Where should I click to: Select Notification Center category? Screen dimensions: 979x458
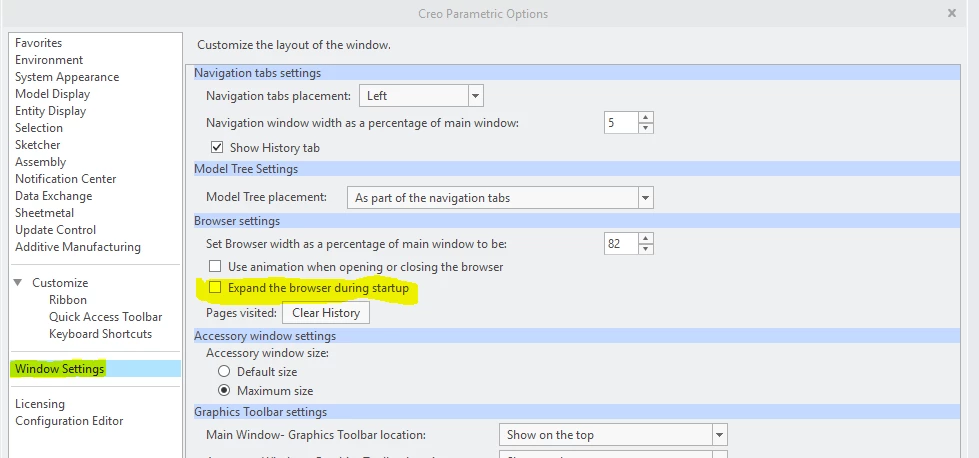click(66, 178)
